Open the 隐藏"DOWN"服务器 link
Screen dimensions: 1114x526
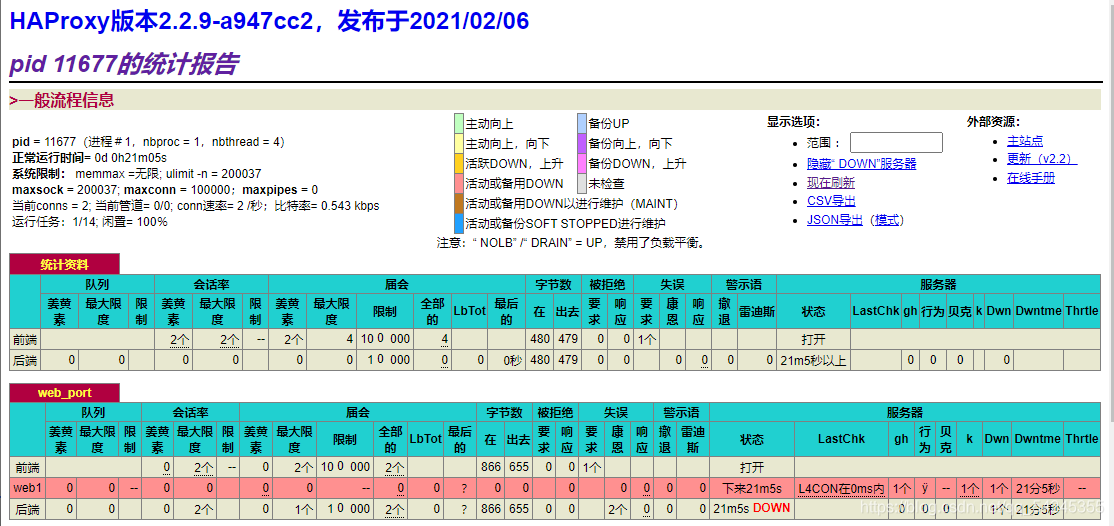click(861, 163)
